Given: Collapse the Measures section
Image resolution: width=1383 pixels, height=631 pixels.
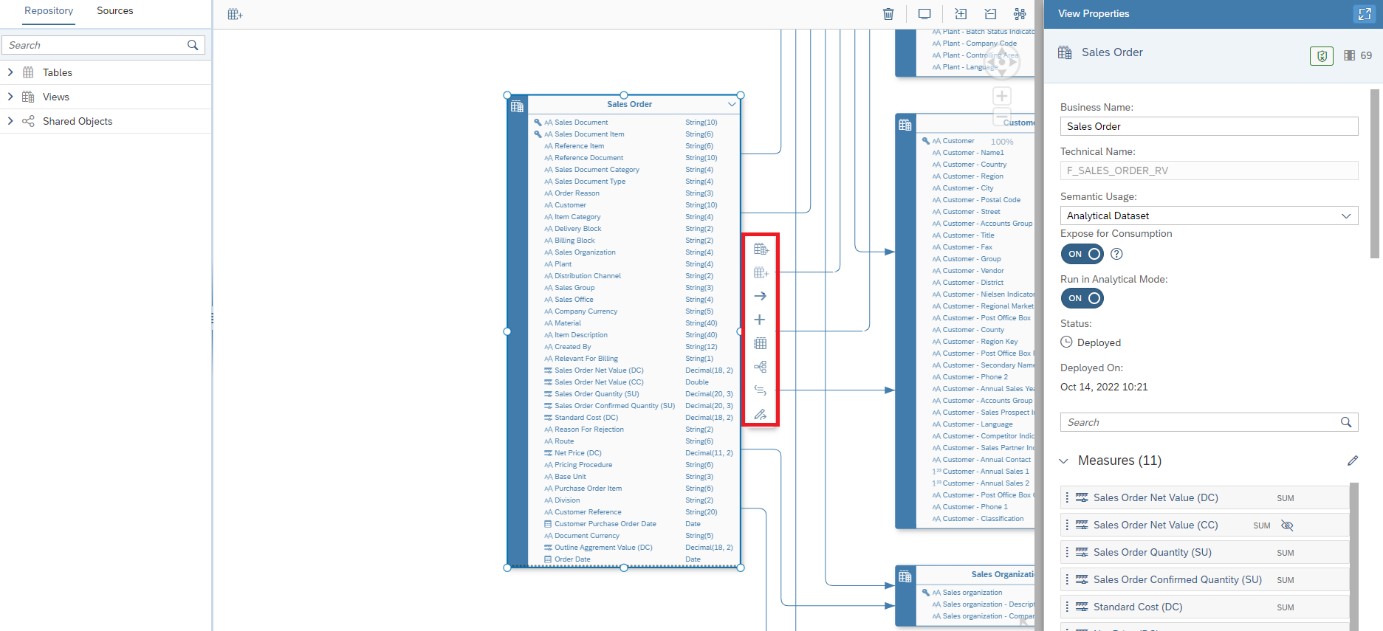Looking at the screenshot, I should click(1064, 461).
